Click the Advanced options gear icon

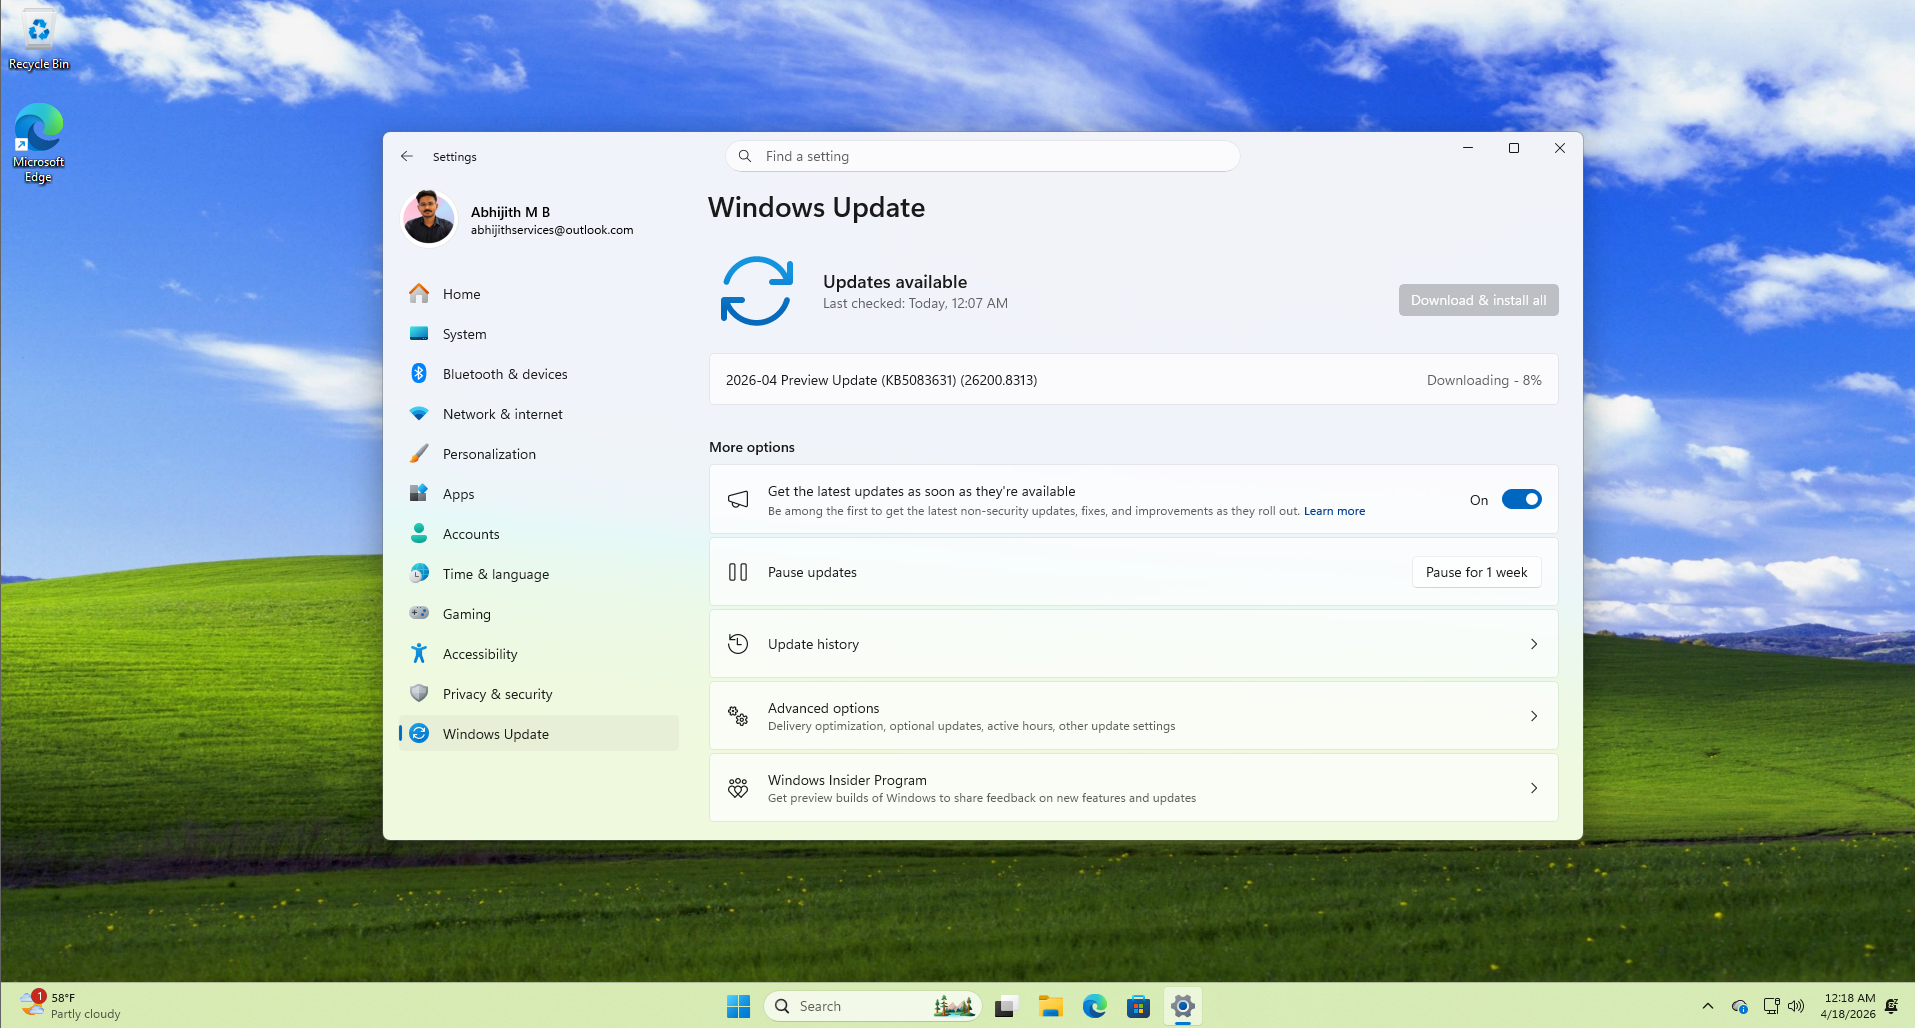pyautogui.click(x=737, y=716)
